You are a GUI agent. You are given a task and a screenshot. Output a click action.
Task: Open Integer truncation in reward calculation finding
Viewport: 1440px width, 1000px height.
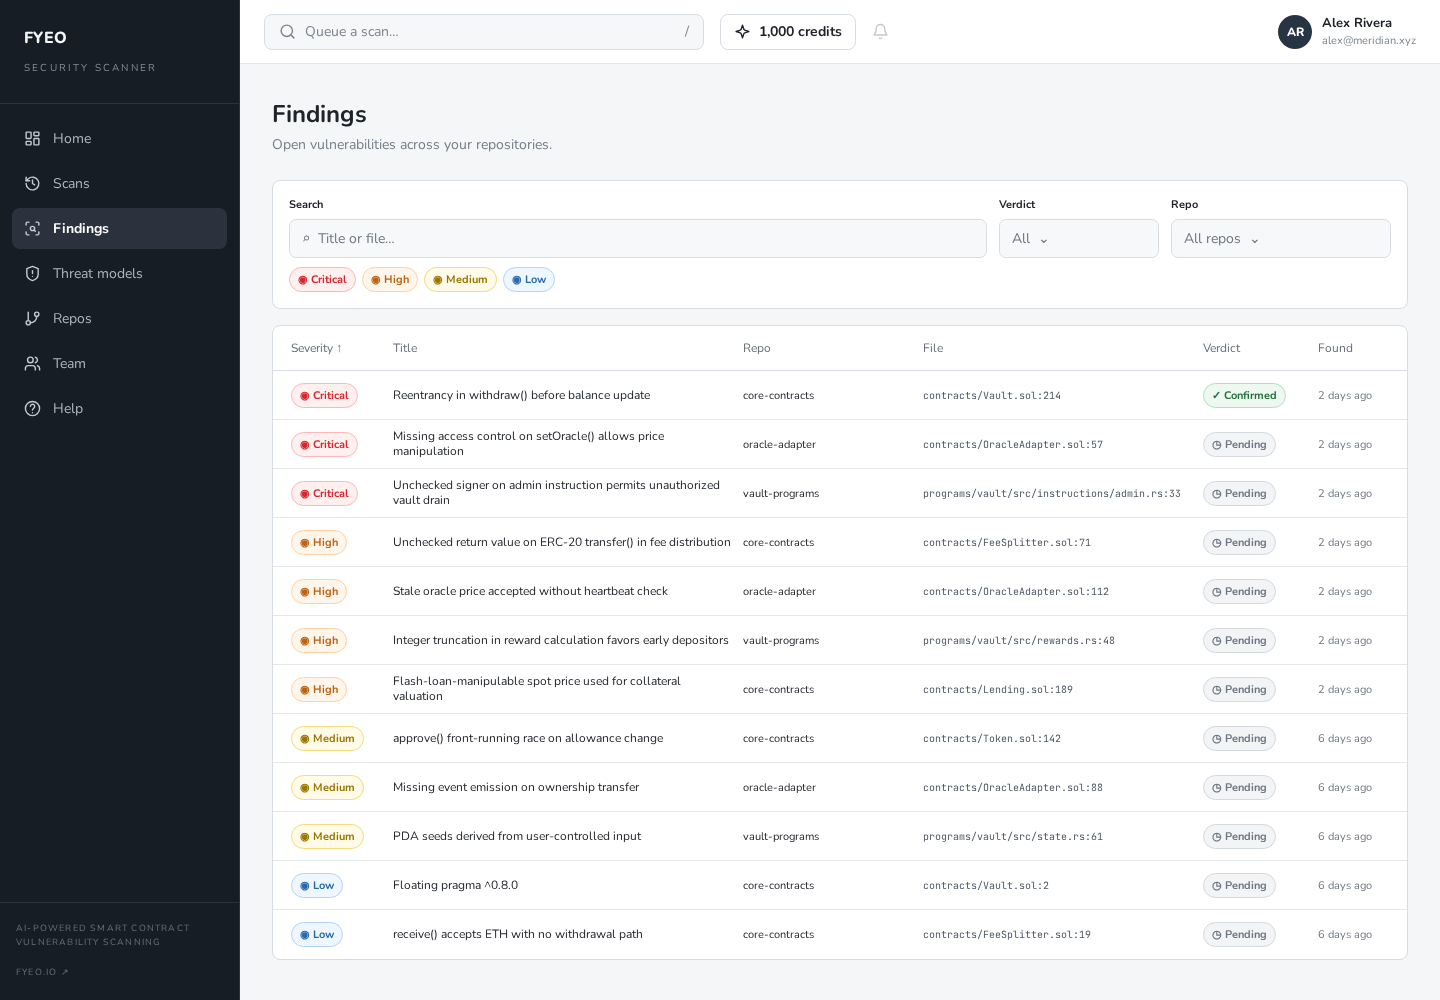pos(560,640)
